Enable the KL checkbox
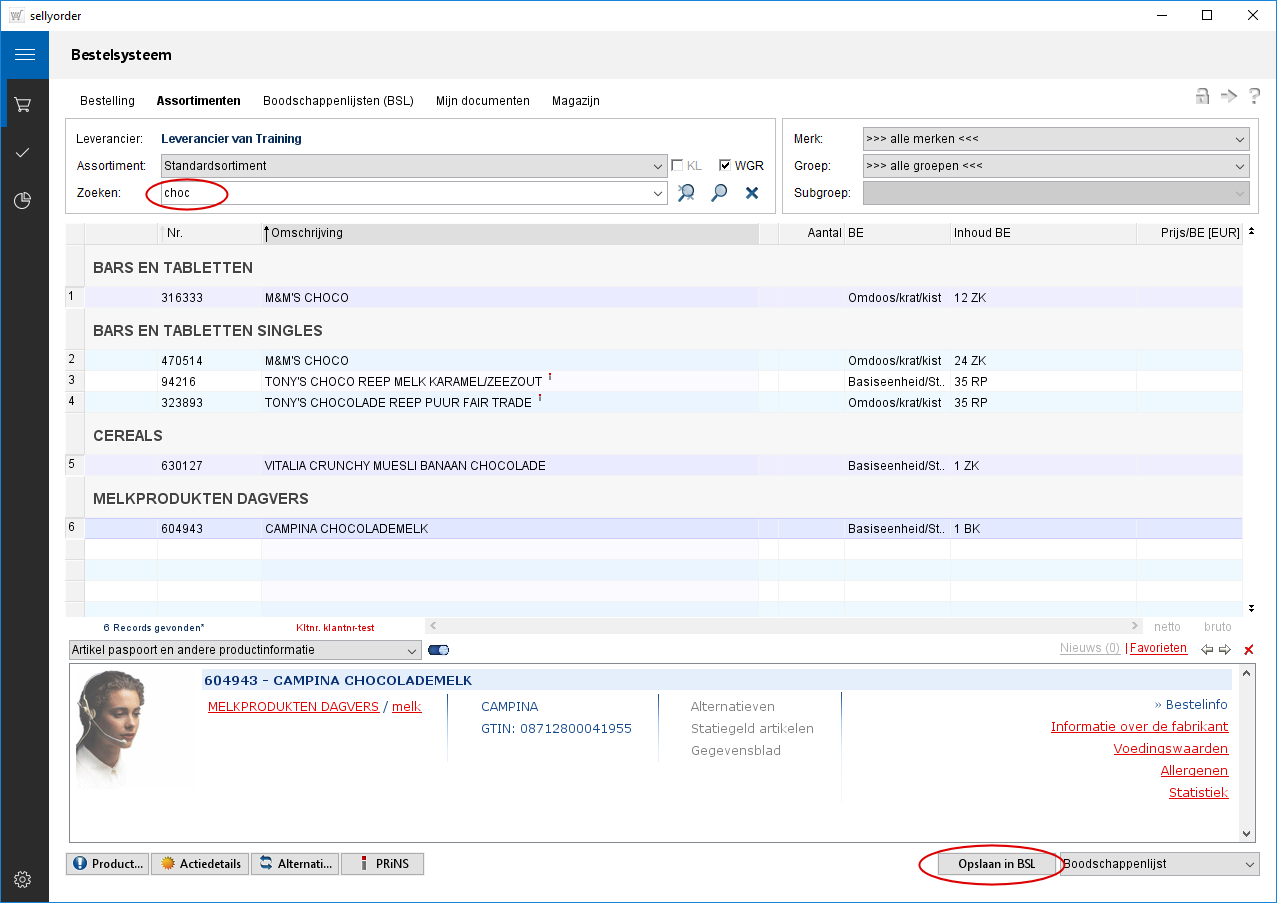The width and height of the screenshot is (1277, 903). [x=677, y=166]
